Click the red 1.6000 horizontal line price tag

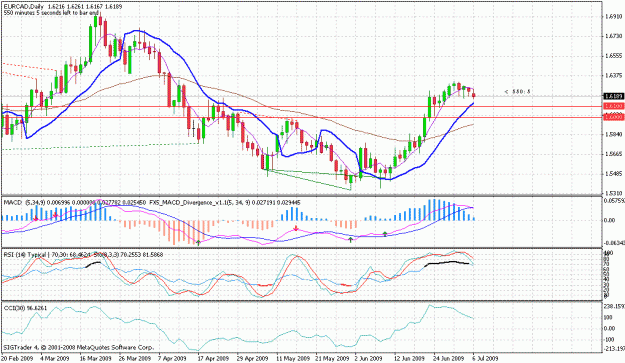(x=613, y=117)
